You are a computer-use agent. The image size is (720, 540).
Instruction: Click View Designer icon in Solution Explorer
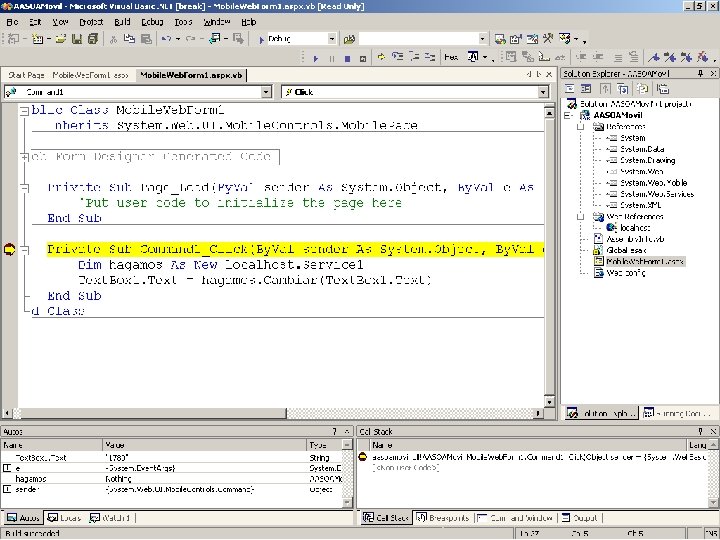(x=586, y=89)
